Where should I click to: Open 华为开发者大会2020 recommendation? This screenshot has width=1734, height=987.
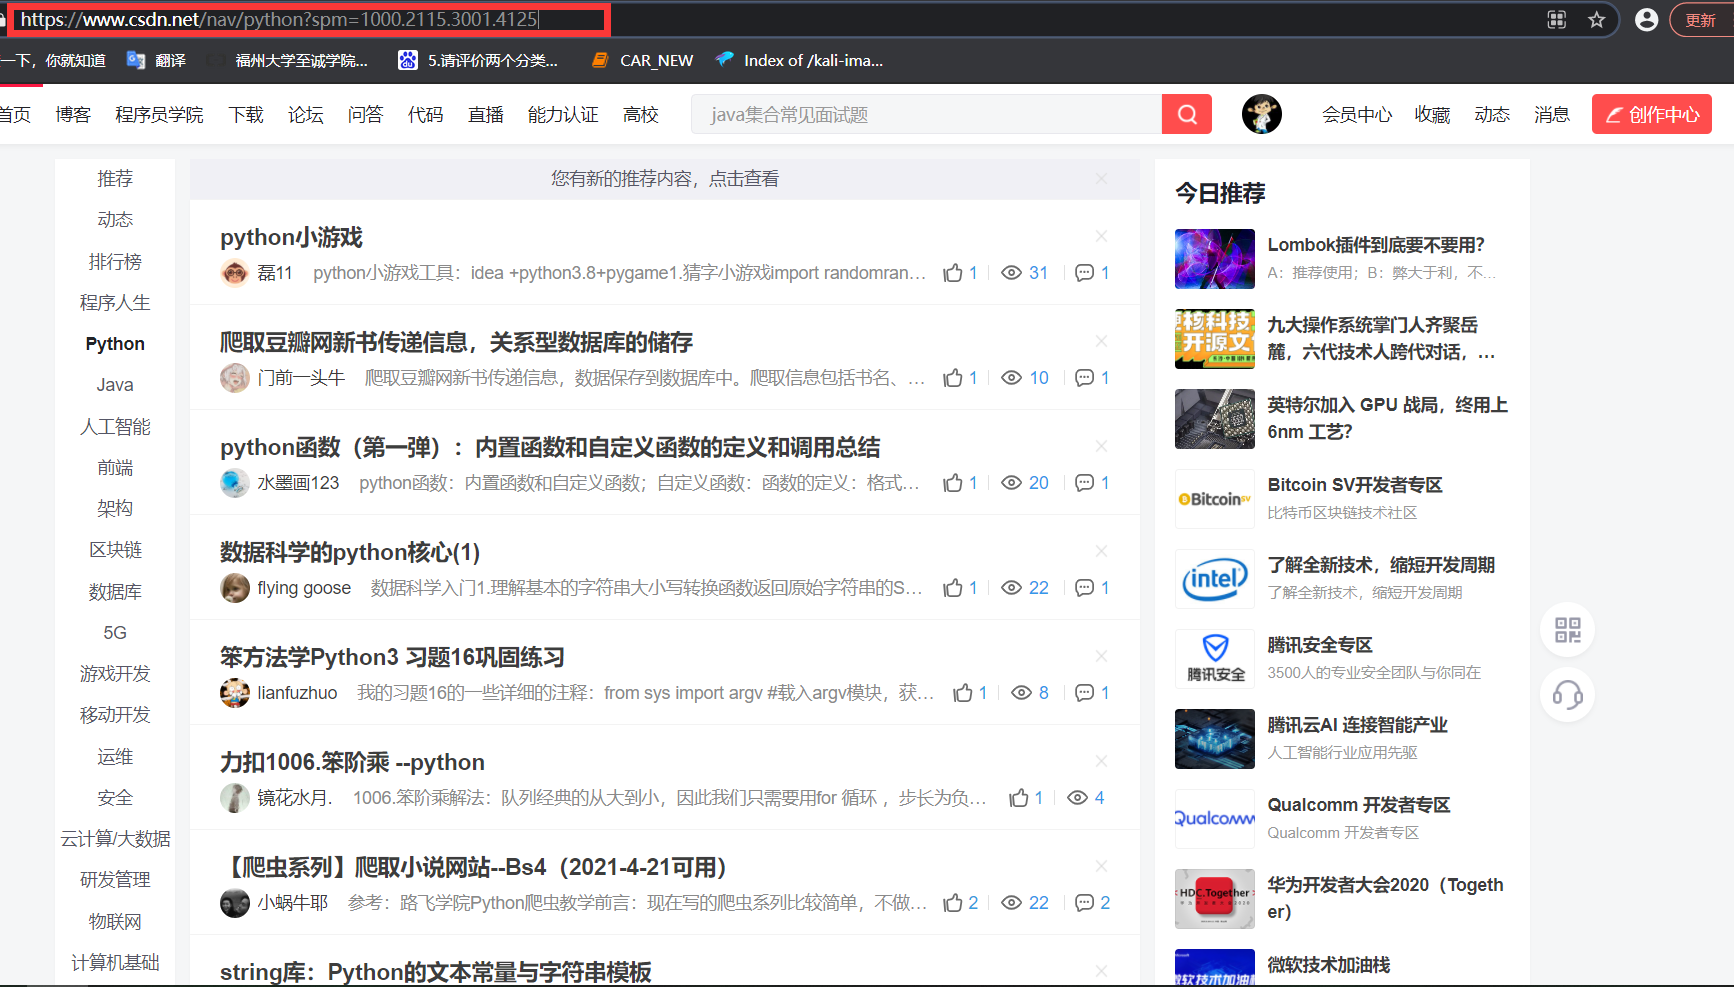pos(1386,898)
